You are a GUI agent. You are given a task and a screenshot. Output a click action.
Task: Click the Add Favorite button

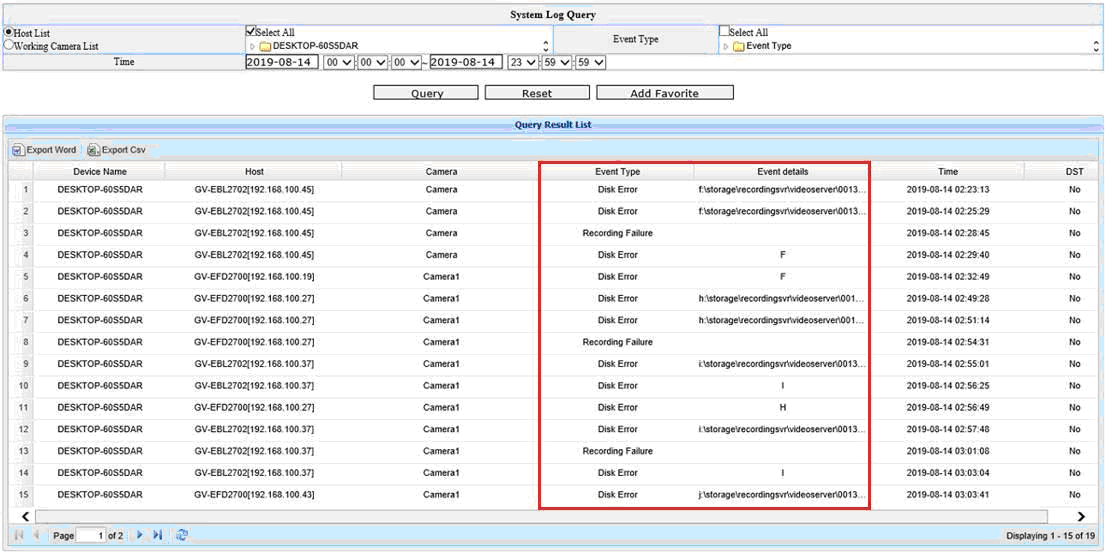coord(664,93)
